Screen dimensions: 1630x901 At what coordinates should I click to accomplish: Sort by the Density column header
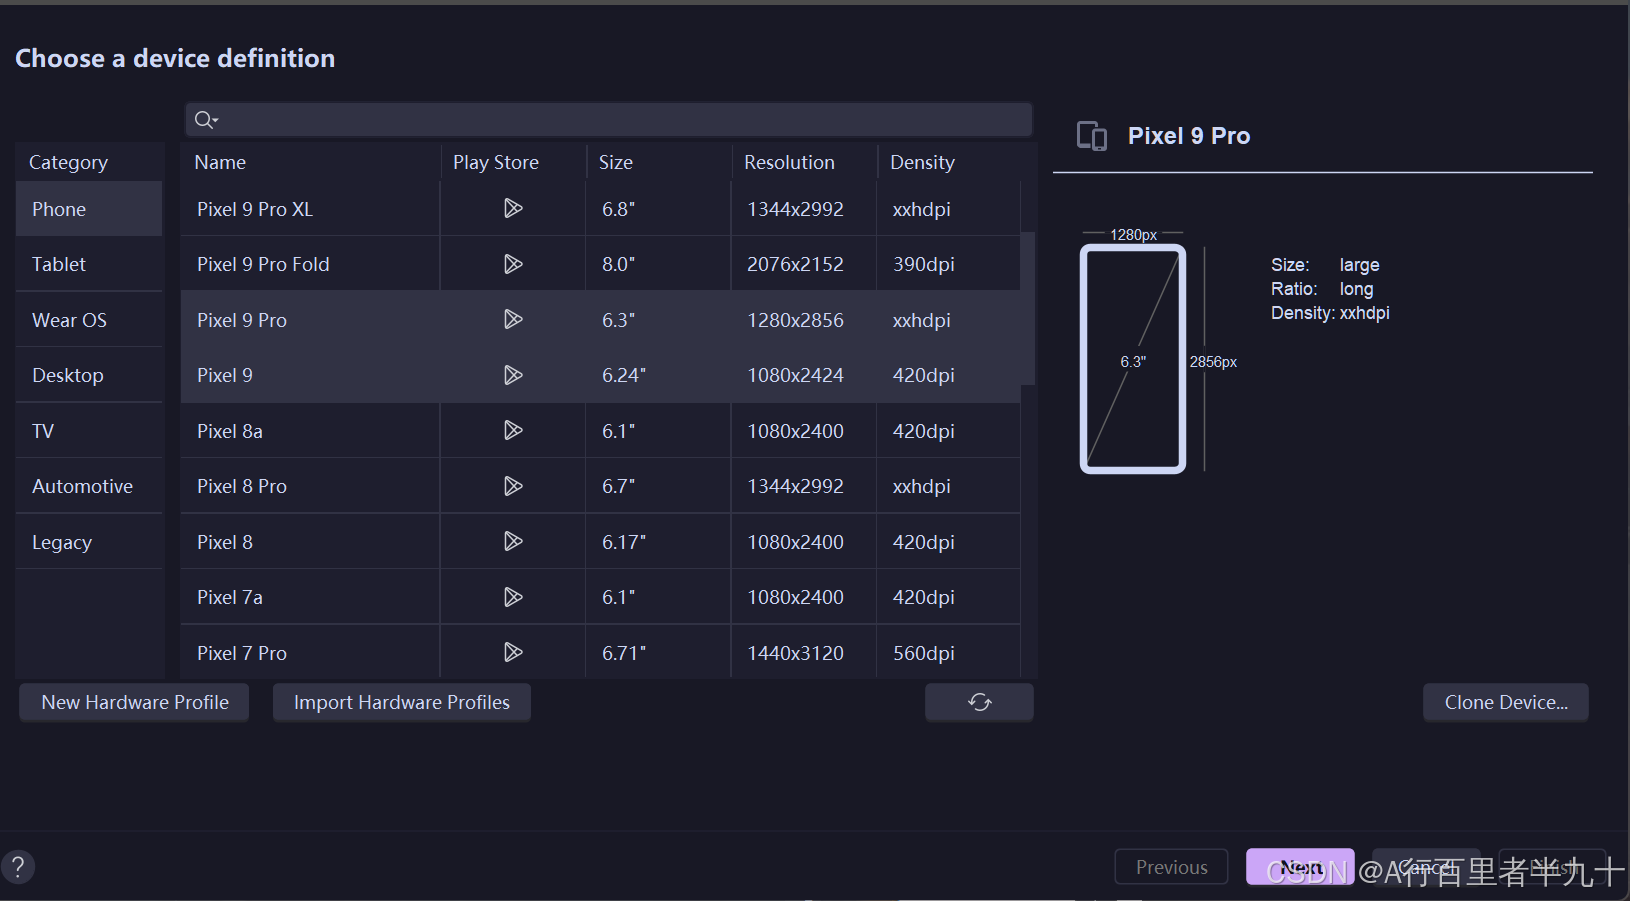[950, 162]
